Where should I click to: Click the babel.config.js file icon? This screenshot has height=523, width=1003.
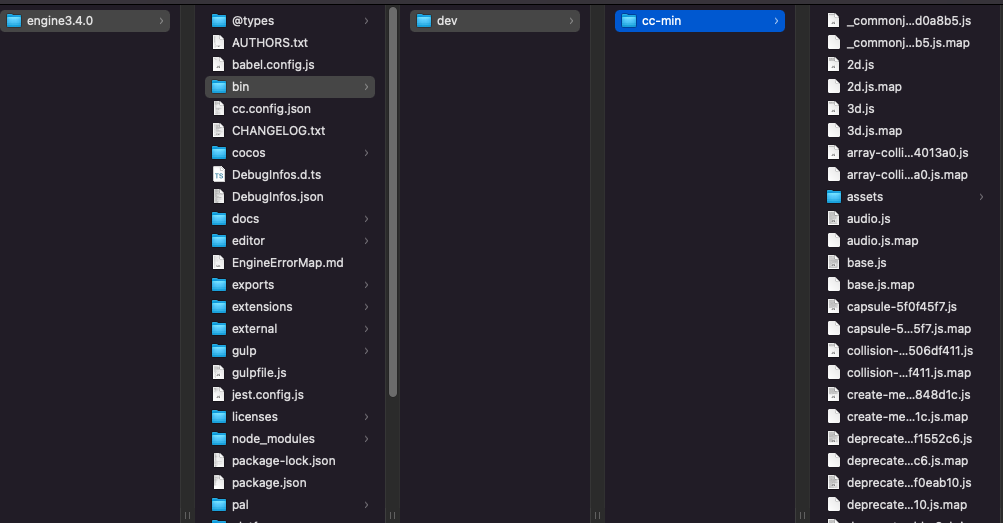(x=219, y=64)
